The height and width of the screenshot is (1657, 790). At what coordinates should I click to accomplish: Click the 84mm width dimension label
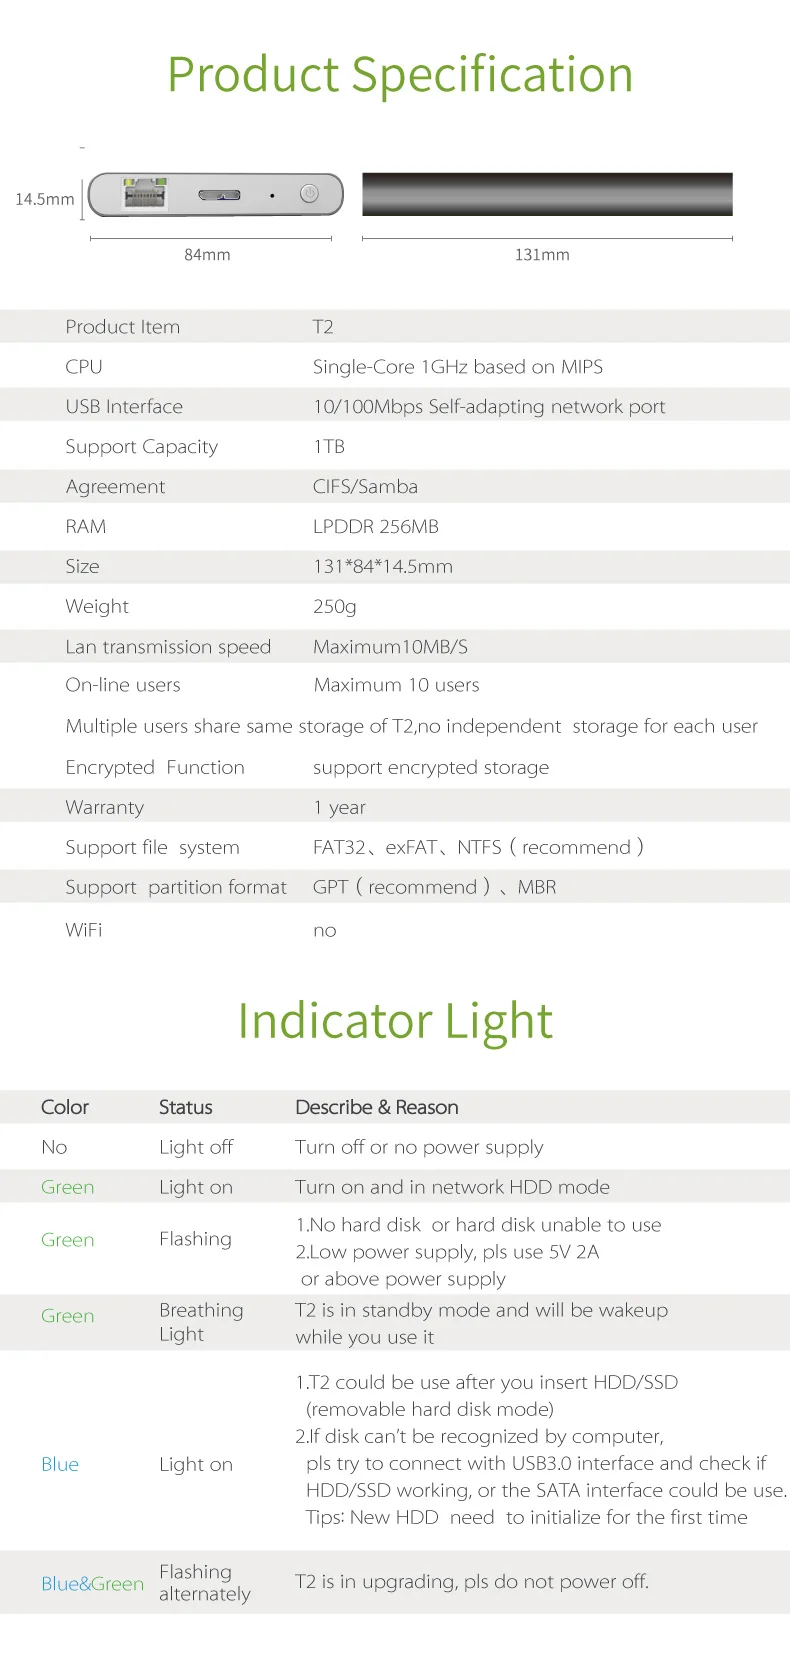point(207,255)
